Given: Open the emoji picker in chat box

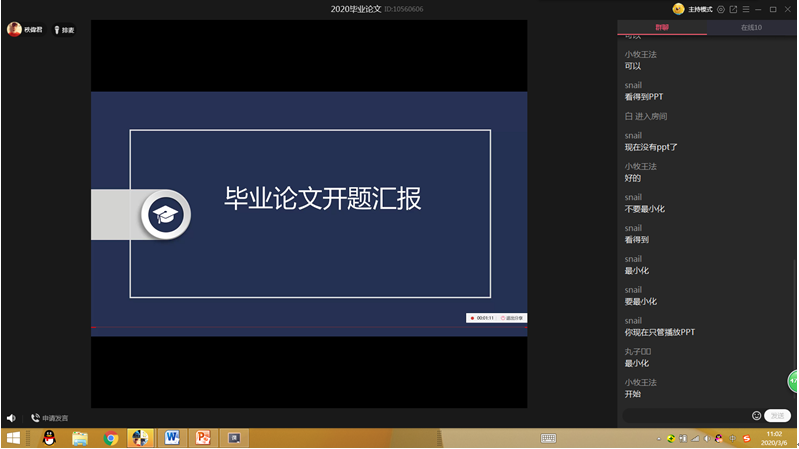Looking at the screenshot, I should click(x=756, y=415).
